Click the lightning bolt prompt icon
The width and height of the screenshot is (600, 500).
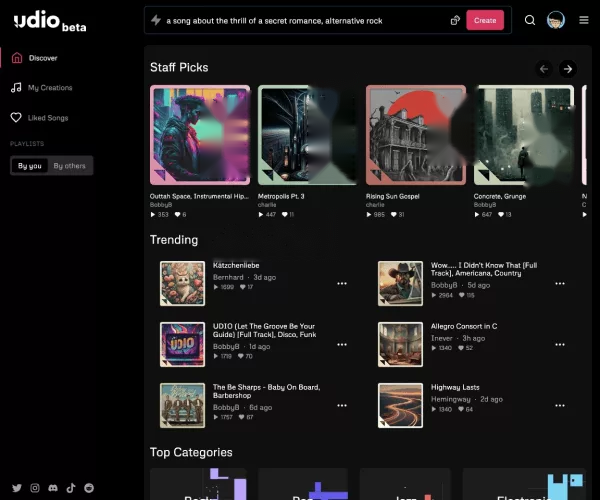156,20
